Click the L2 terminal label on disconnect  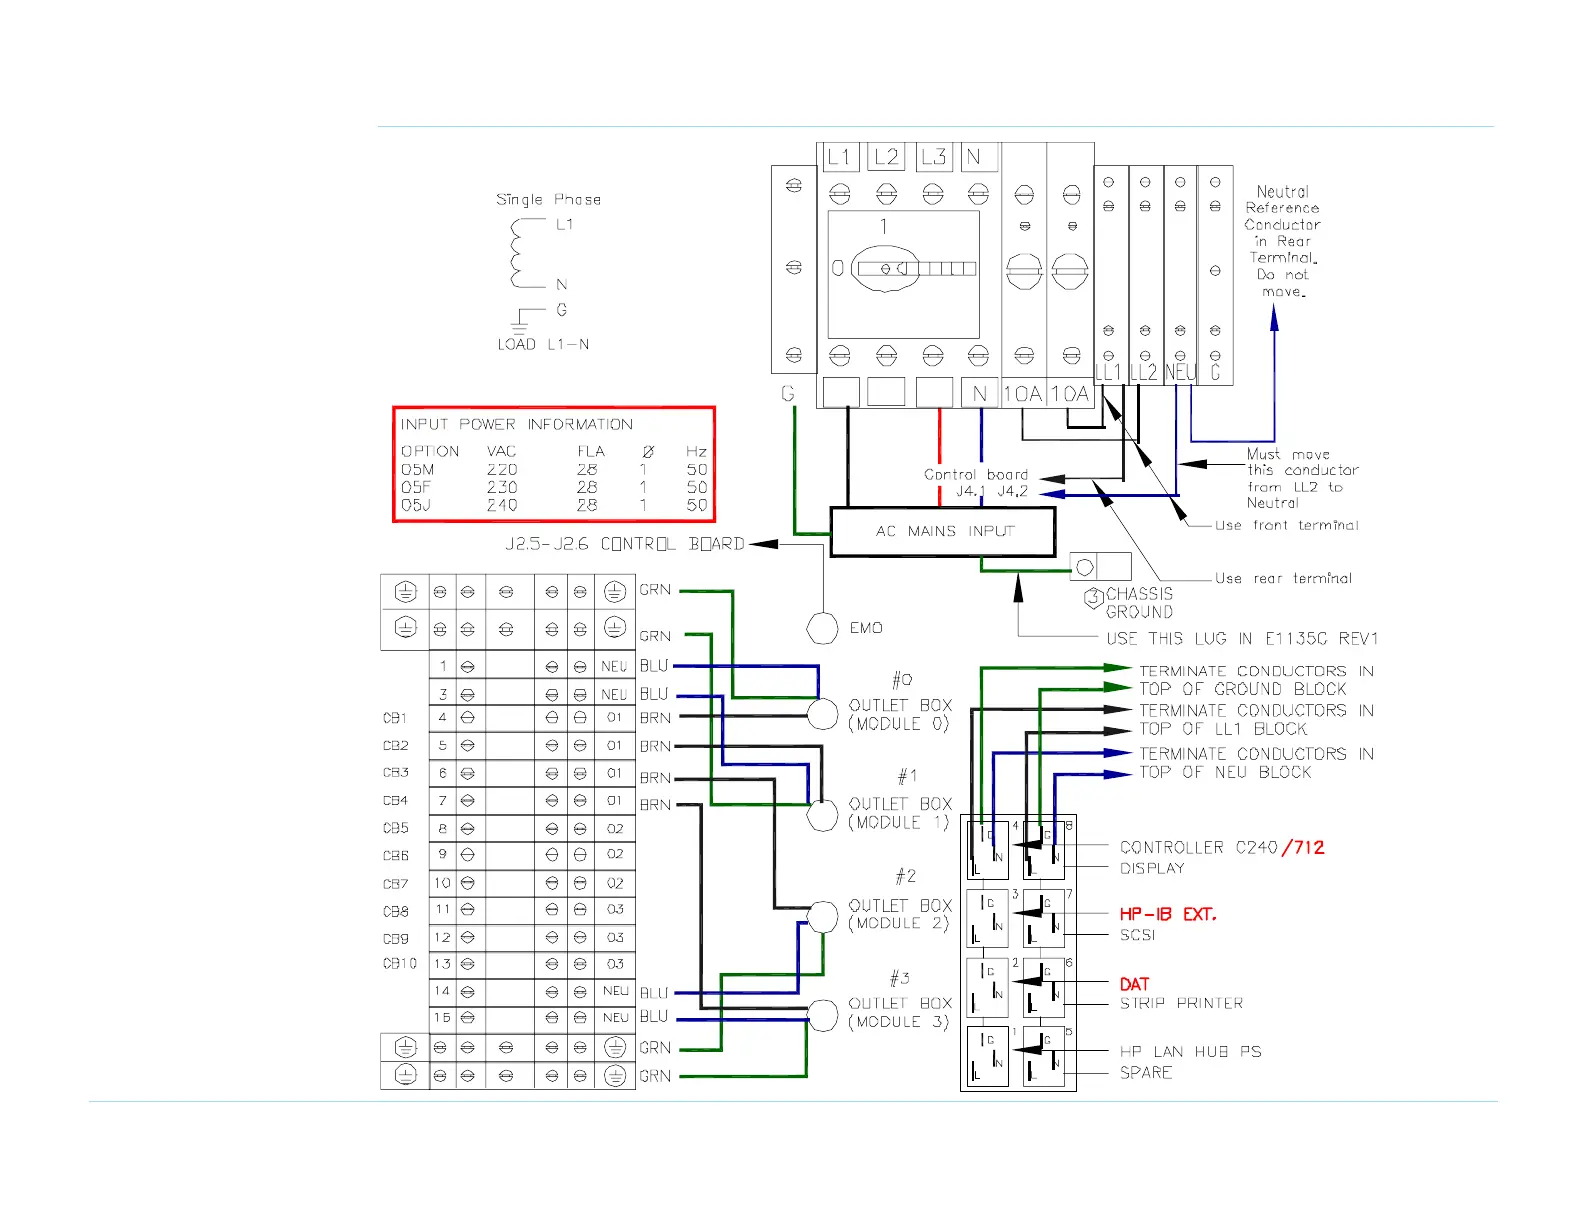pyautogui.click(x=886, y=157)
